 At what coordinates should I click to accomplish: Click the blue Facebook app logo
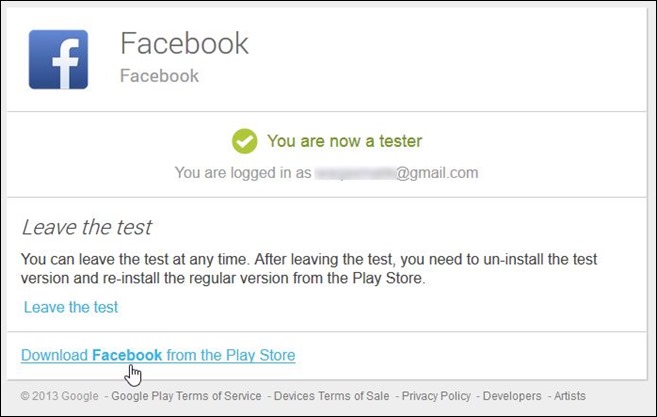58,59
